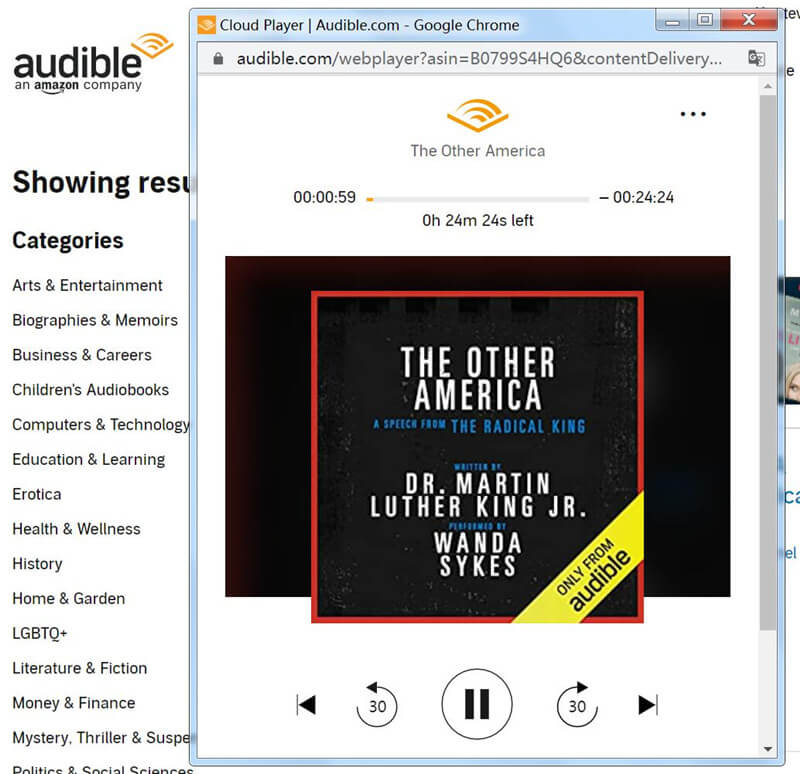Jump to the next chapter
Viewport: 800px width, 774px height.
click(648, 705)
